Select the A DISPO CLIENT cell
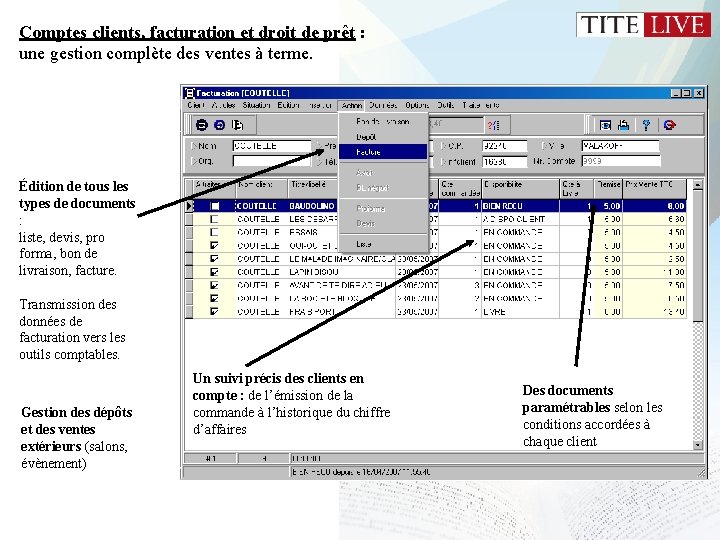 (521, 219)
